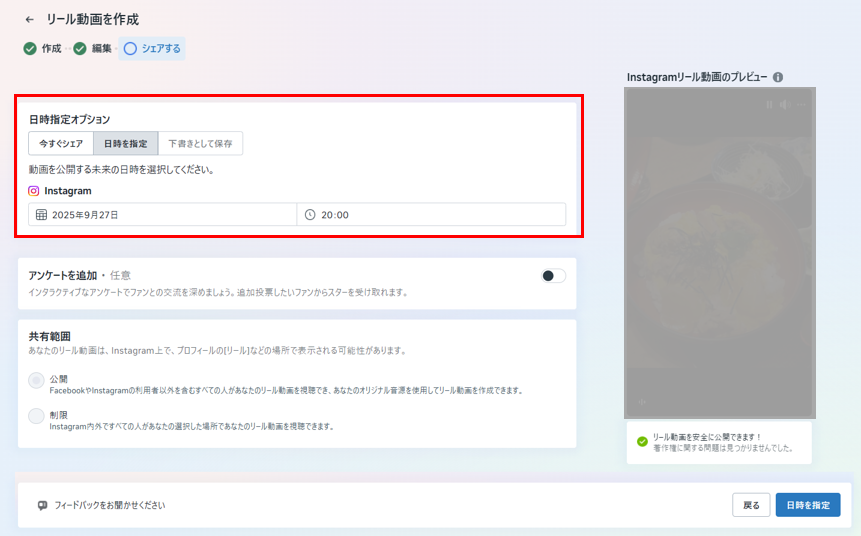The height and width of the screenshot is (536, 861).
Task: Open the date picker showing 2025年9月27日
Action: pyautogui.click(x=163, y=214)
